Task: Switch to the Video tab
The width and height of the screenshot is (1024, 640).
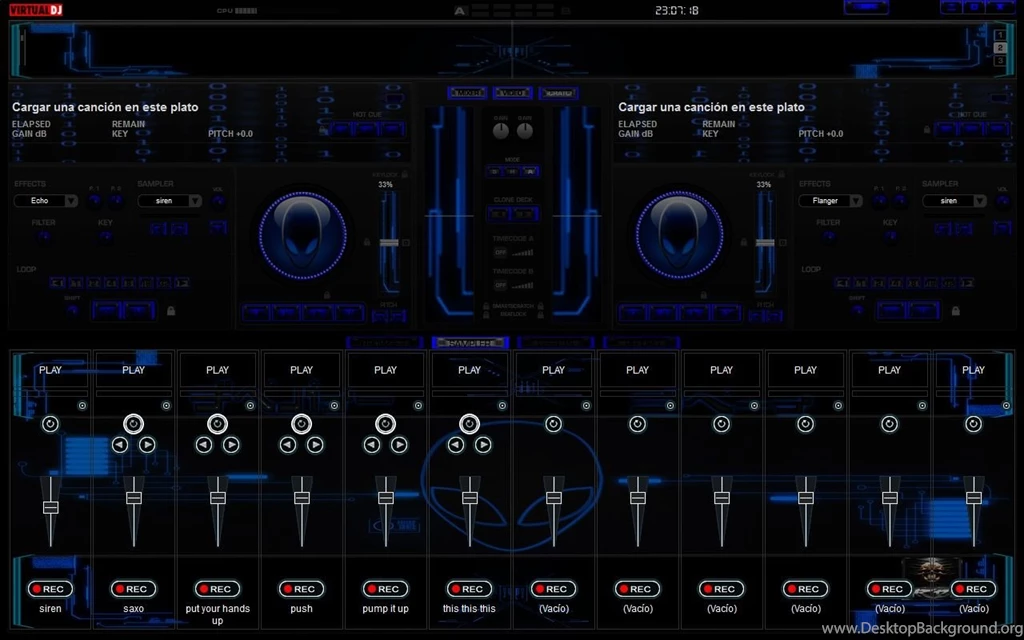Action: [x=513, y=93]
